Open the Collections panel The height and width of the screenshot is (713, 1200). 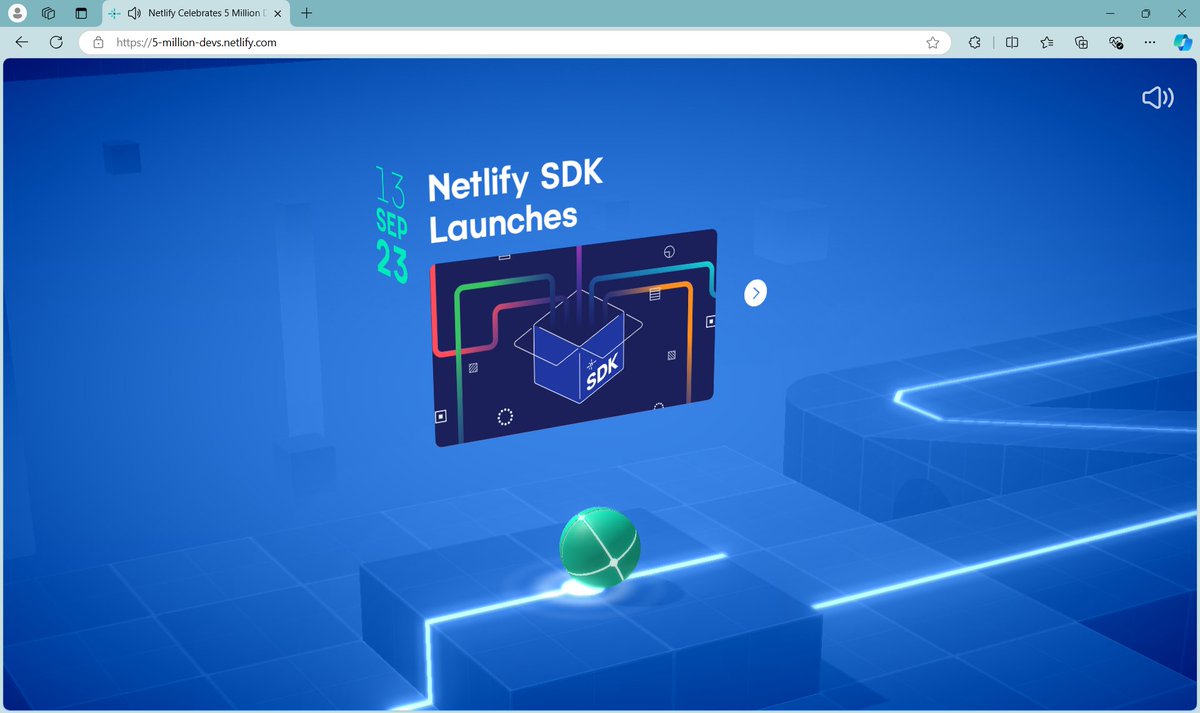pyautogui.click(x=1081, y=42)
